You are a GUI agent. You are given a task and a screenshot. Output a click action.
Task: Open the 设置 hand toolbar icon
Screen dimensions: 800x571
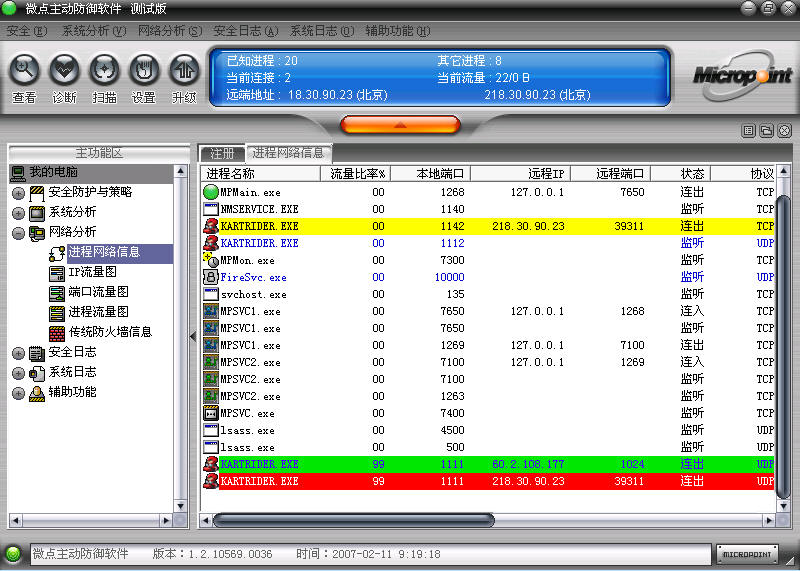144,69
